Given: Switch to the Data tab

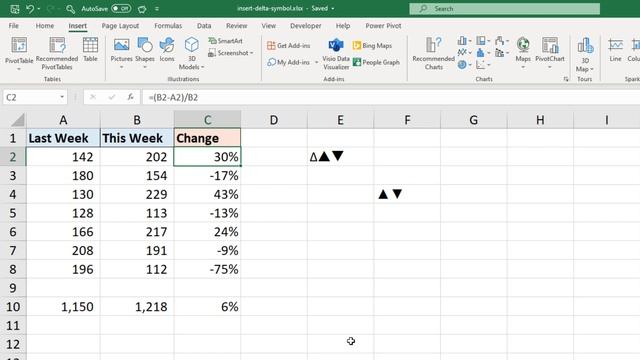Looking at the screenshot, I should pos(204,26).
